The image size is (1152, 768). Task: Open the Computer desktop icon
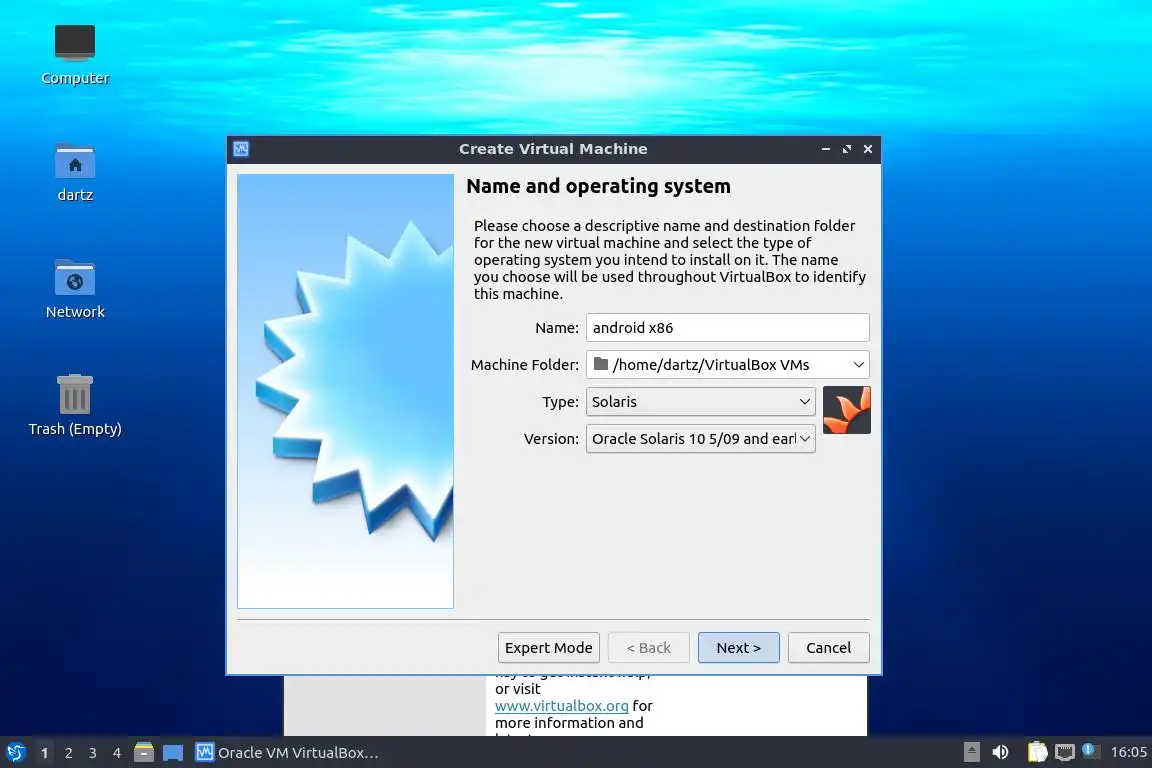pos(75,55)
